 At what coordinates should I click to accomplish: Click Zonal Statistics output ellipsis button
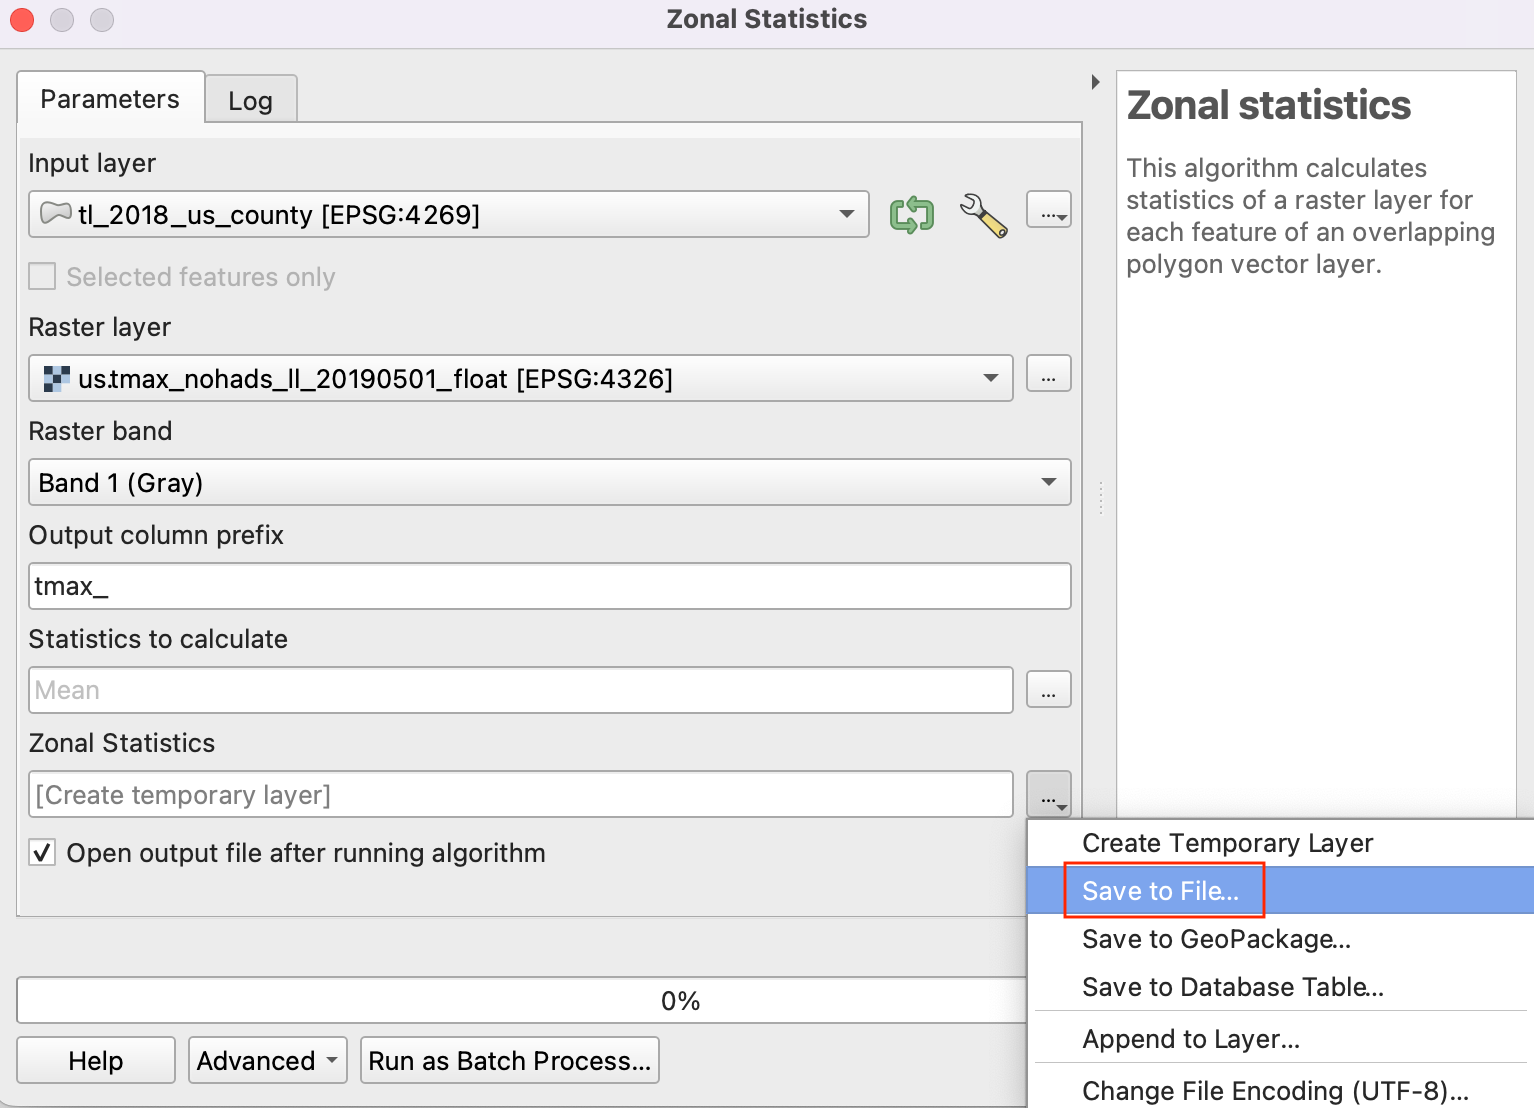click(1048, 795)
